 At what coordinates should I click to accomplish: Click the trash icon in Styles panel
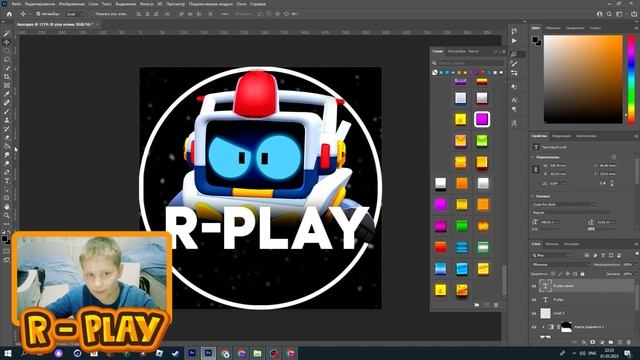tap(496, 305)
